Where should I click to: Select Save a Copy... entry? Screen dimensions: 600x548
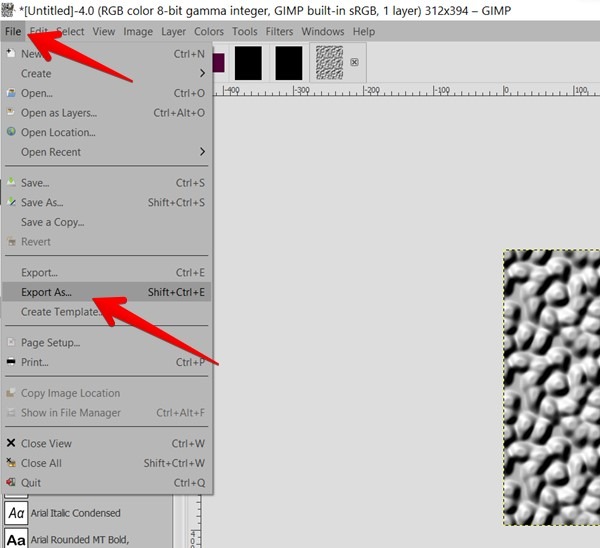106,222
